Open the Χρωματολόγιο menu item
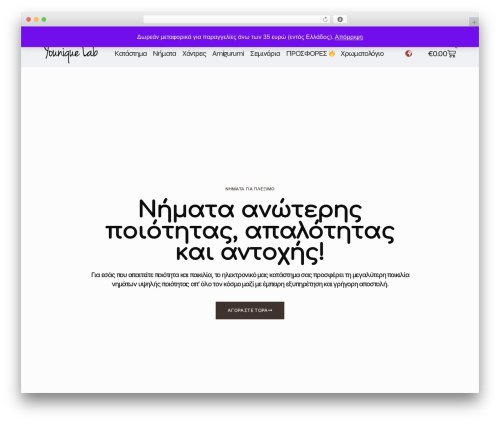 tap(362, 54)
